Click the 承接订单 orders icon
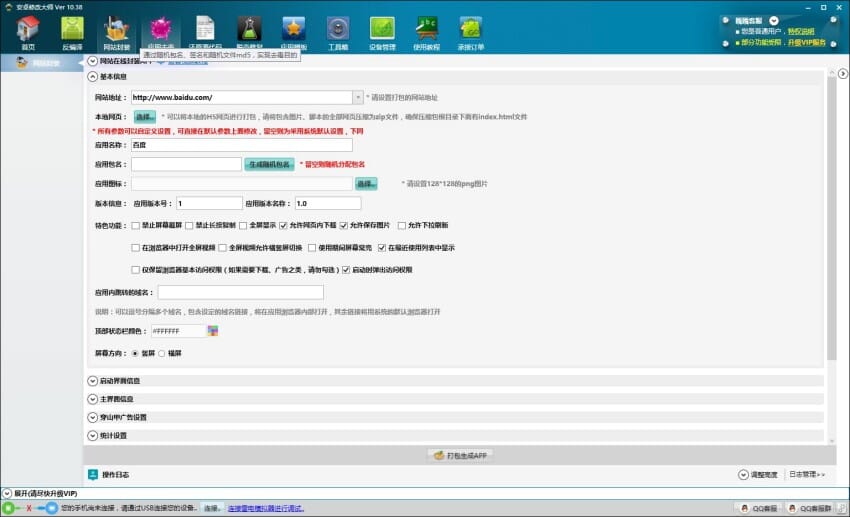This screenshot has height=517, width=850. [470, 32]
